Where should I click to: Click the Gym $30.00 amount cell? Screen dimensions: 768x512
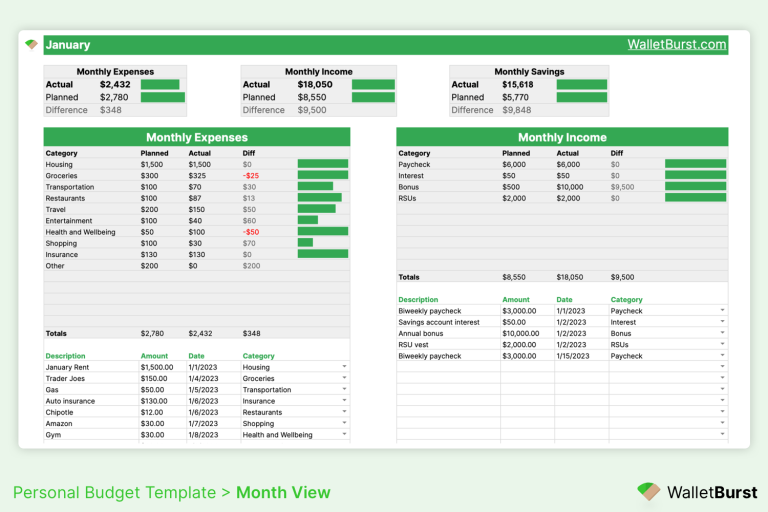tap(152, 435)
